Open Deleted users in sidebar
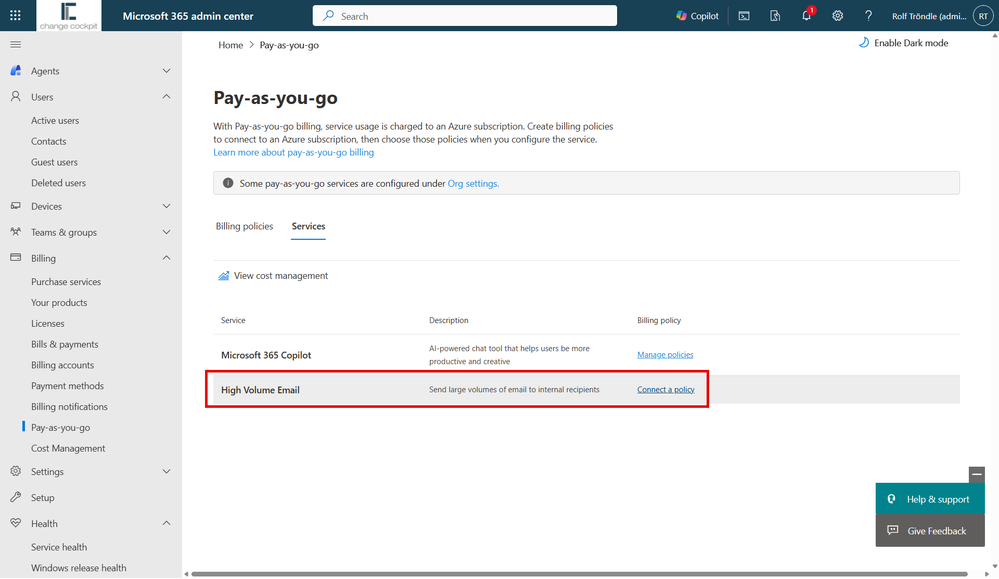 point(58,183)
